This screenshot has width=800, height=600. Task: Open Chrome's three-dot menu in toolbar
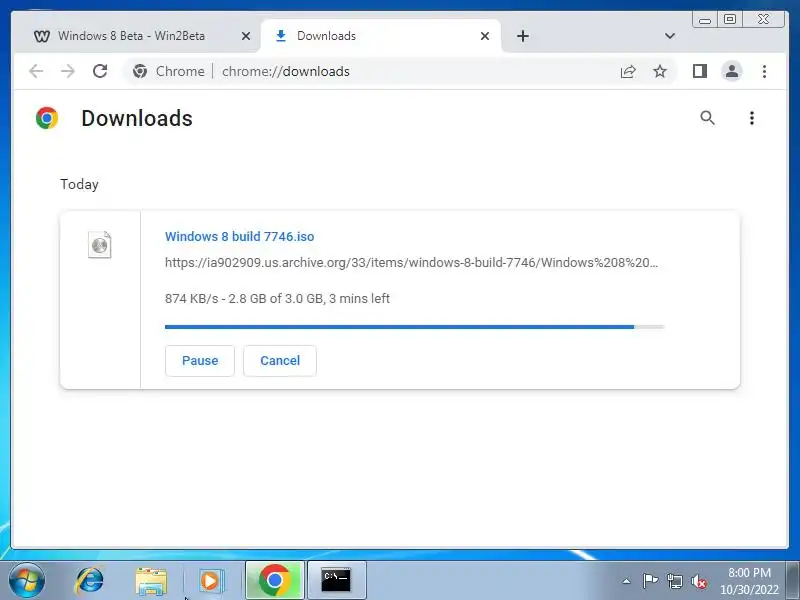click(x=764, y=71)
